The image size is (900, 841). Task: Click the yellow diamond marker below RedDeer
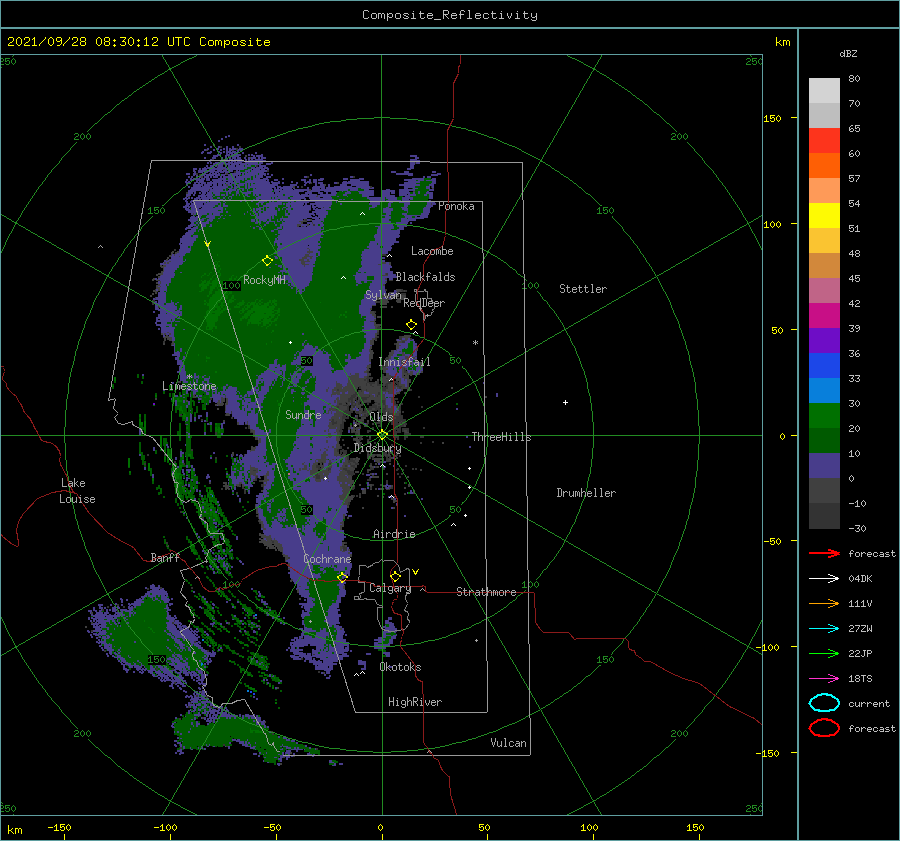point(411,325)
